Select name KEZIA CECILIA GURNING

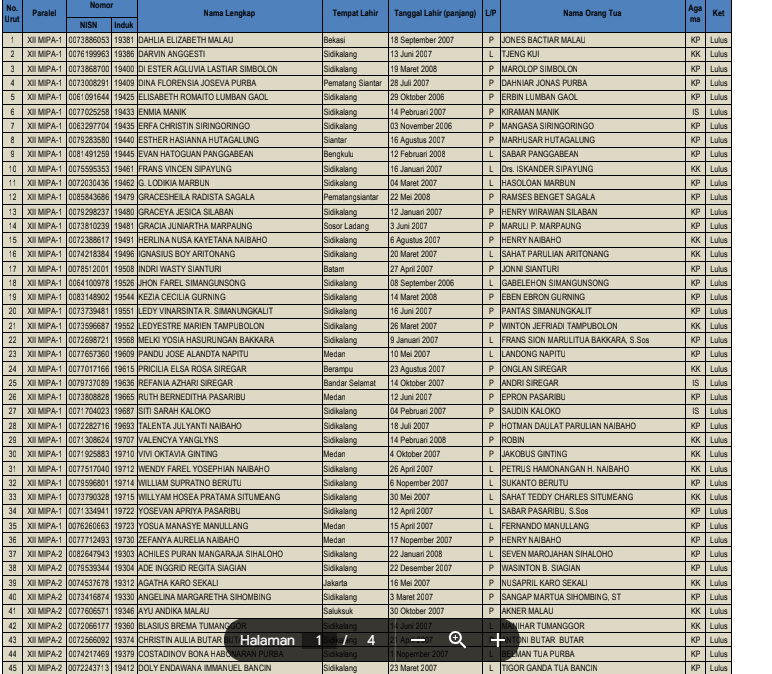coord(182,297)
